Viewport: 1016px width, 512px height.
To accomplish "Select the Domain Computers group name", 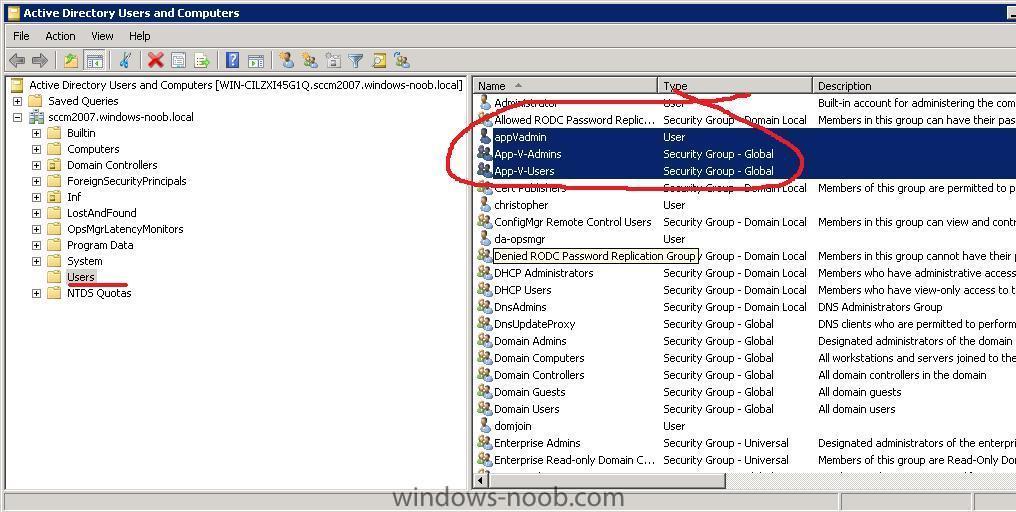I will click(x=539, y=358).
